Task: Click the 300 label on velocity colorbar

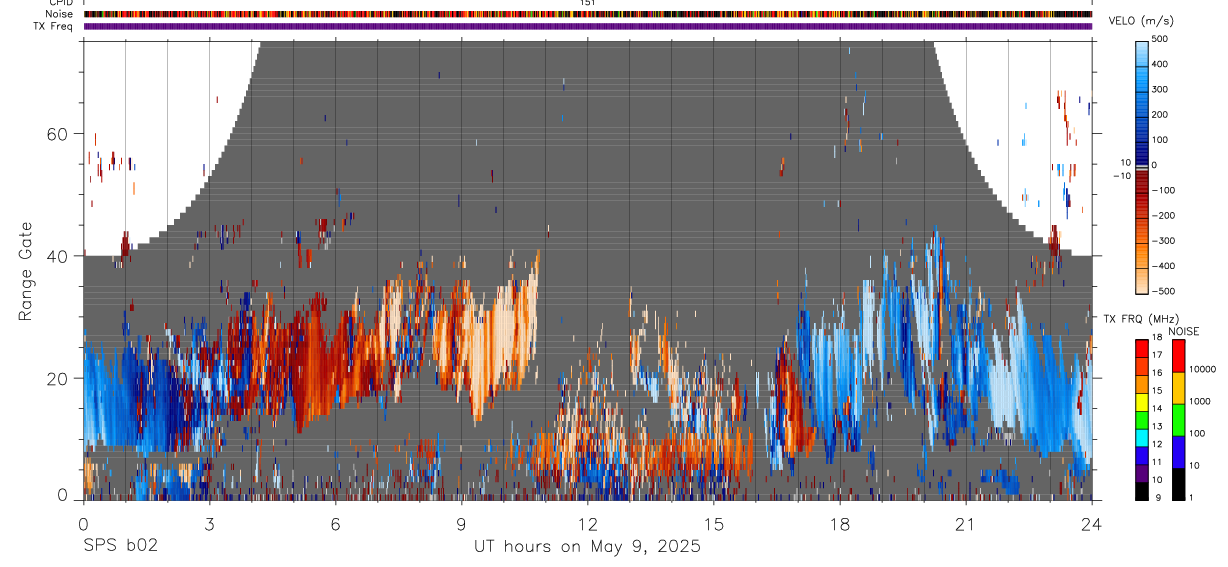Action: coord(1160,89)
